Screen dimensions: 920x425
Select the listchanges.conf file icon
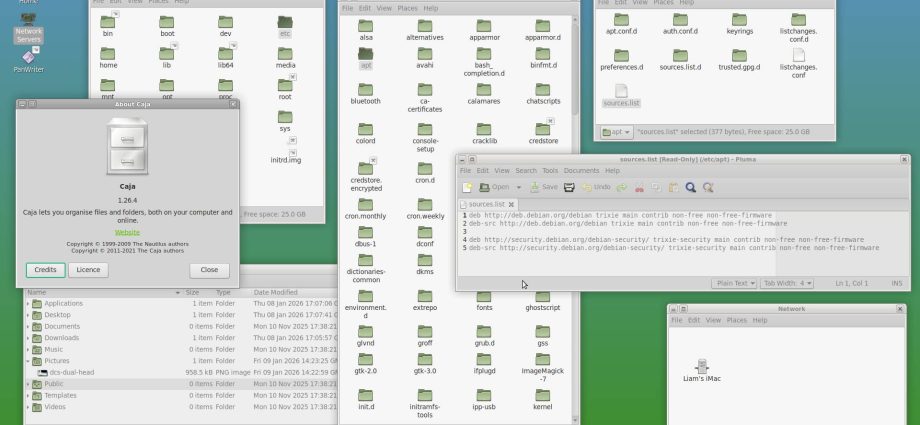[799, 63]
